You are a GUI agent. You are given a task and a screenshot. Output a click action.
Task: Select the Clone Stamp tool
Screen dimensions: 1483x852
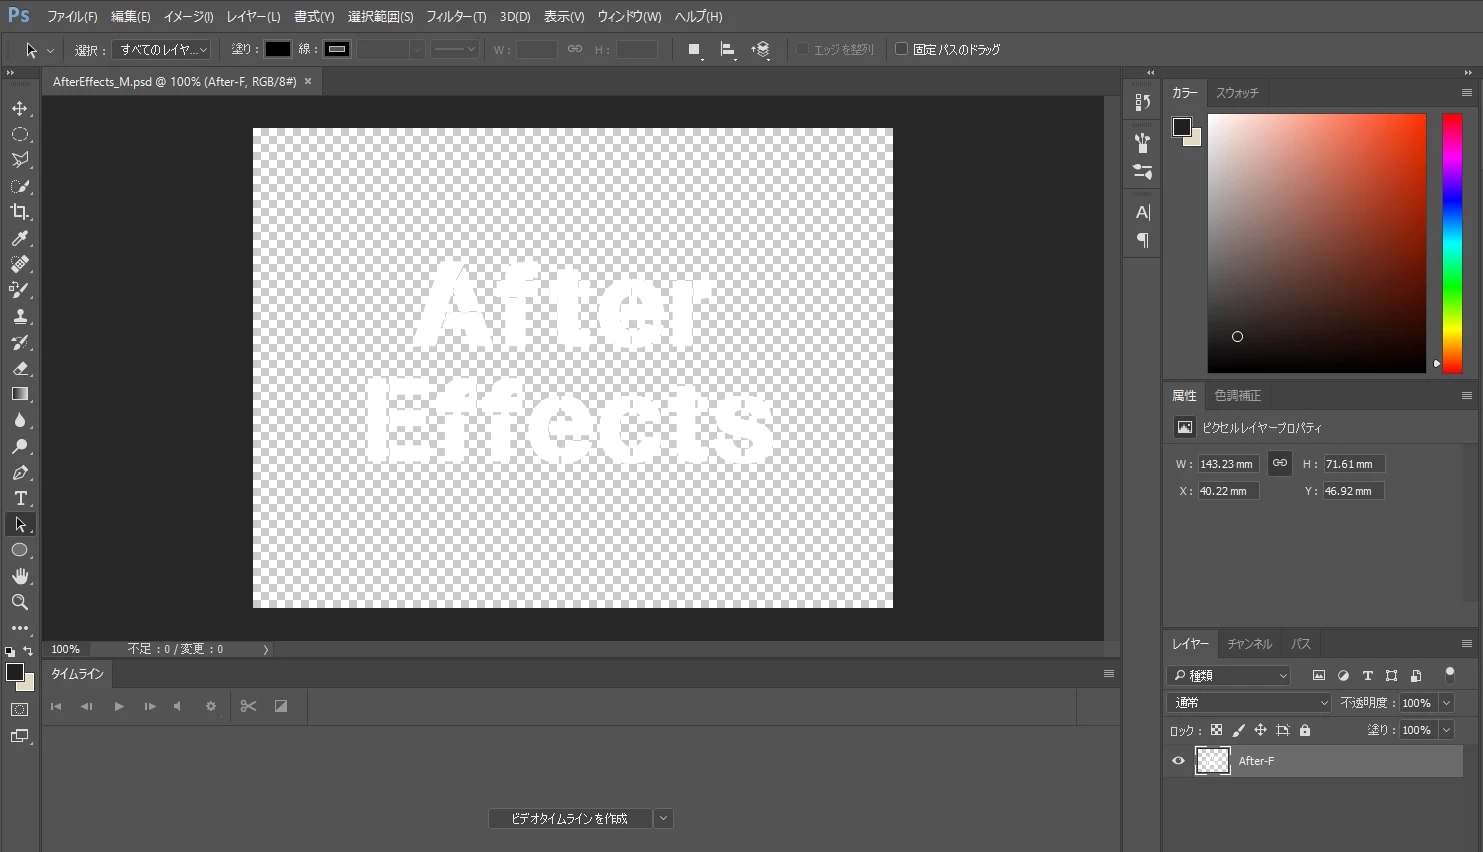pos(20,316)
